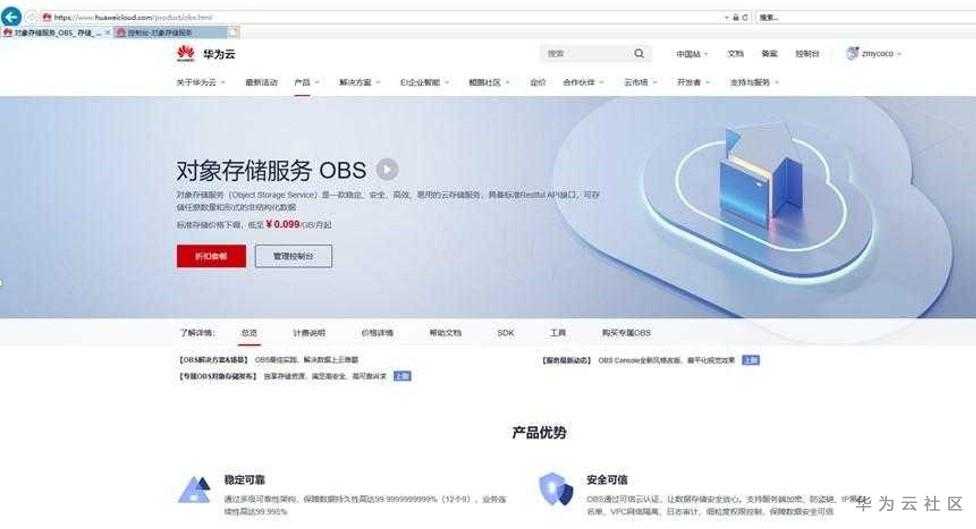Expand the 支持与服务 menu
This screenshot has width=976, height=529.
click(754, 82)
